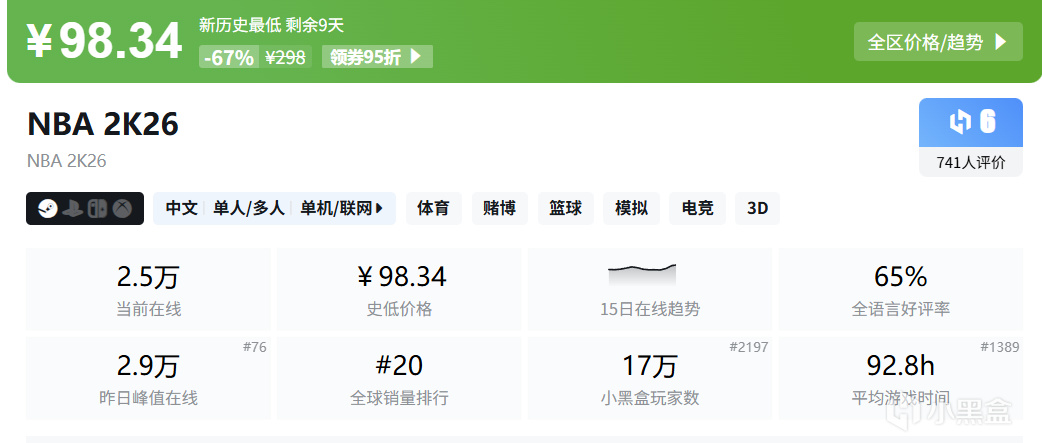Click the #1389 rank label
This screenshot has width=1042, height=443.
click(999, 347)
